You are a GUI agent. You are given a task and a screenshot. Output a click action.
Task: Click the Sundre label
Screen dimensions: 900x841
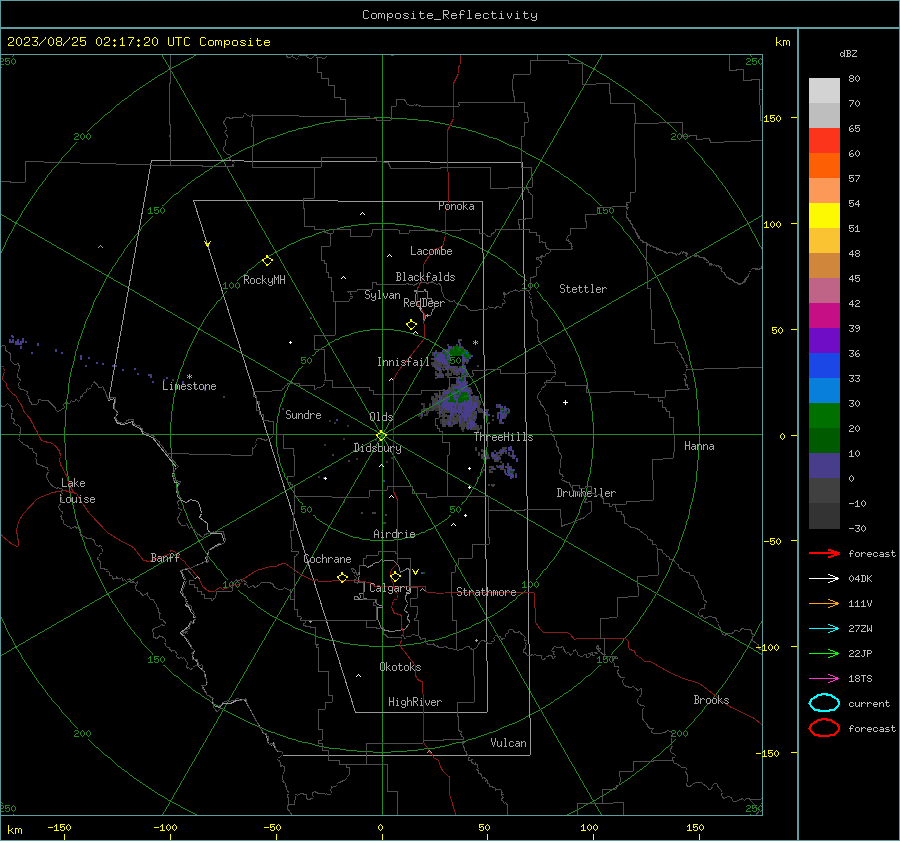(303, 414)
